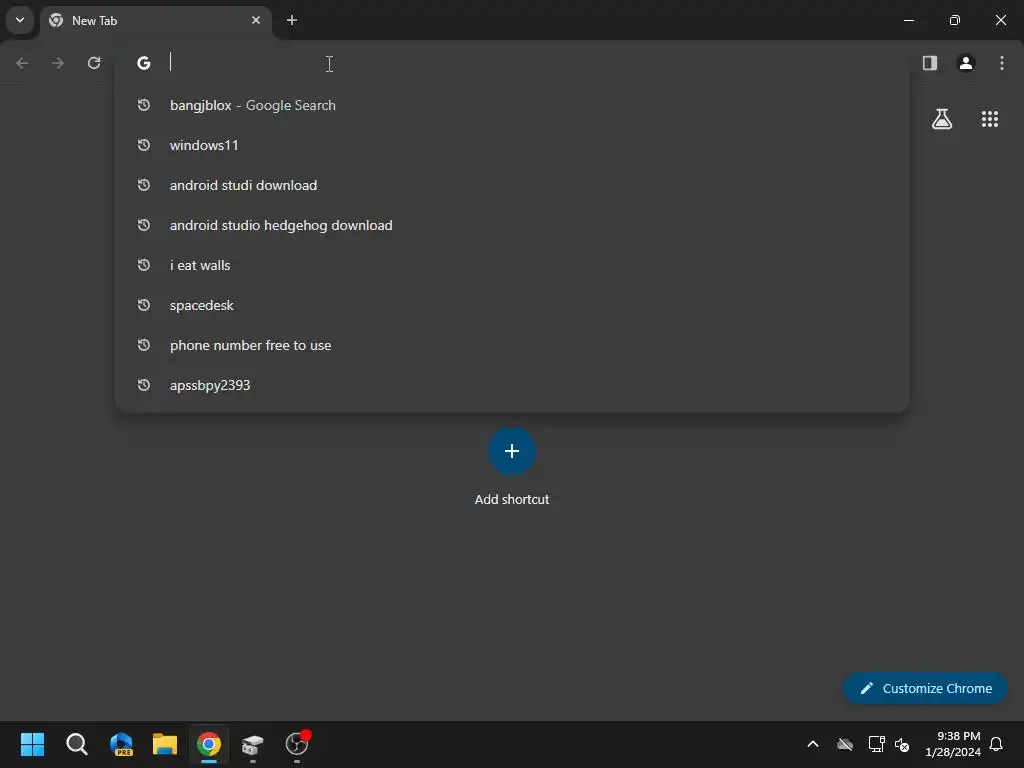Click the Add shortcut plus button

(512, 451)
